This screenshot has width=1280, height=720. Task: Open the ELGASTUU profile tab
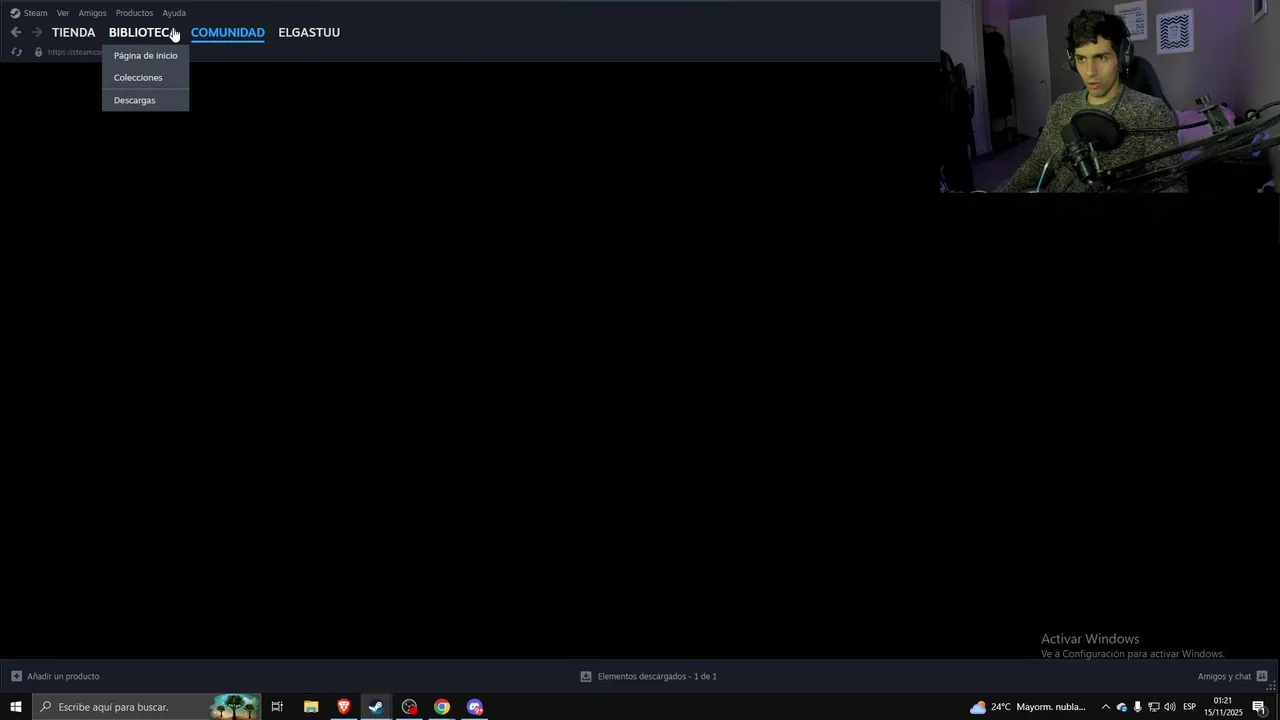309,32
